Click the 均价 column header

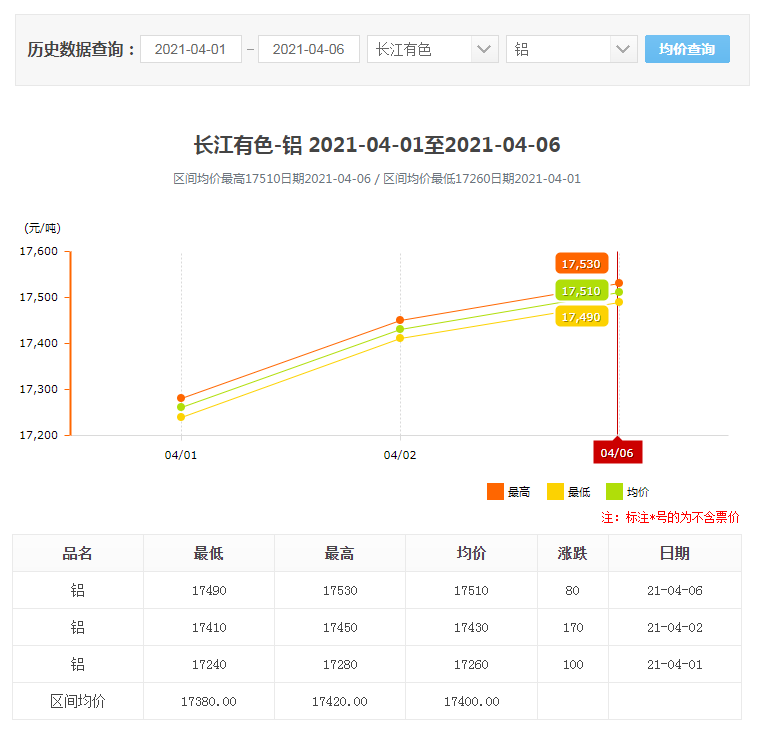coord(472,553)
